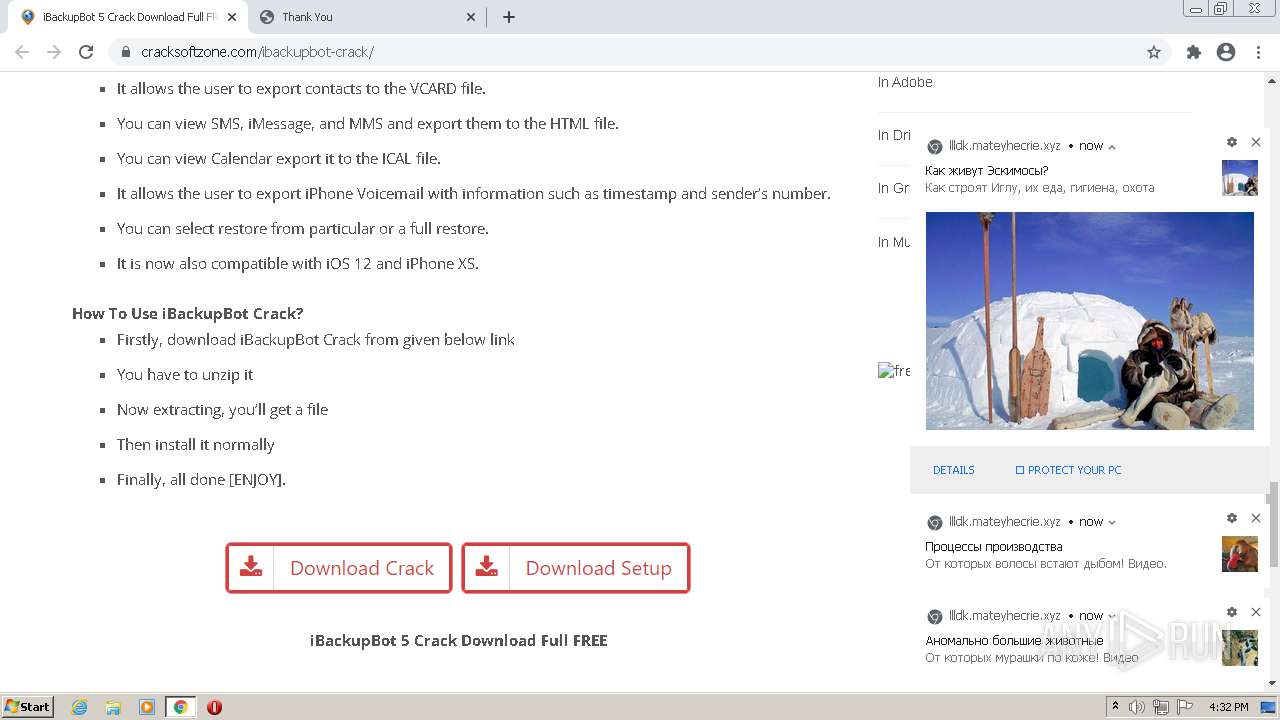Open the extensions puzzle icon
Screen dimensions: 1280x720
coord(1194,52)
